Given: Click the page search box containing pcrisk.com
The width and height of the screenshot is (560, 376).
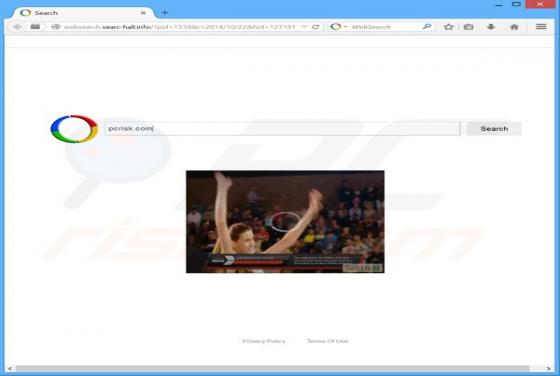Looking at the screenshot, I should (282, 129).
